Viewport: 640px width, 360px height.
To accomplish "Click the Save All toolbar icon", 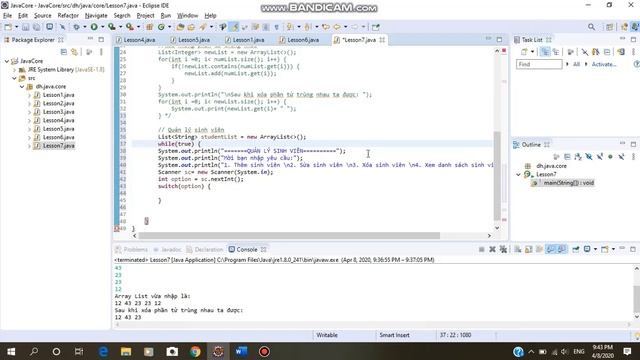I will tap(36, 27).
